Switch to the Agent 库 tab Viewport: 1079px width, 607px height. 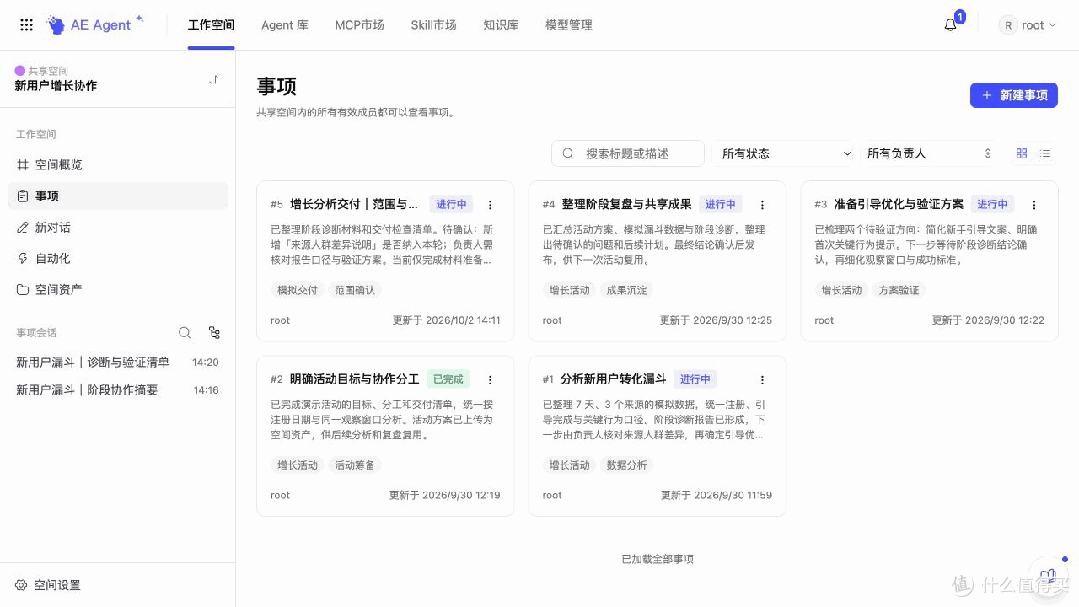click(285, 25)
